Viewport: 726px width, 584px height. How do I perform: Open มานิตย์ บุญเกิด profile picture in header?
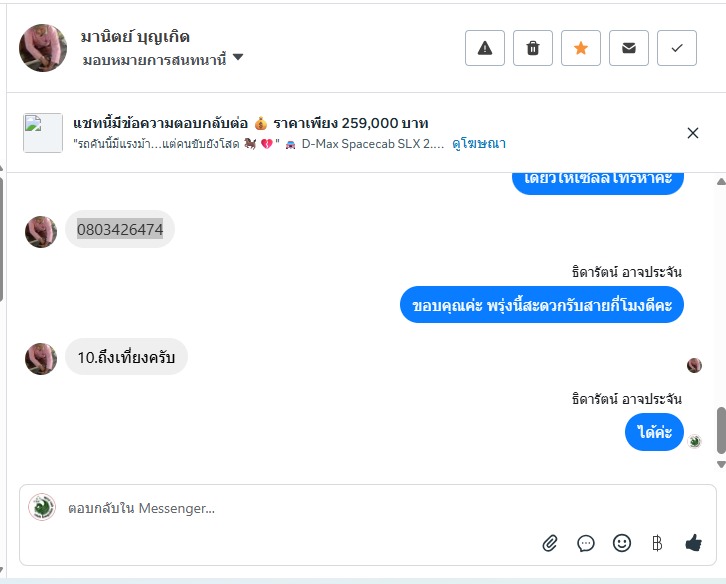[43, 48]
